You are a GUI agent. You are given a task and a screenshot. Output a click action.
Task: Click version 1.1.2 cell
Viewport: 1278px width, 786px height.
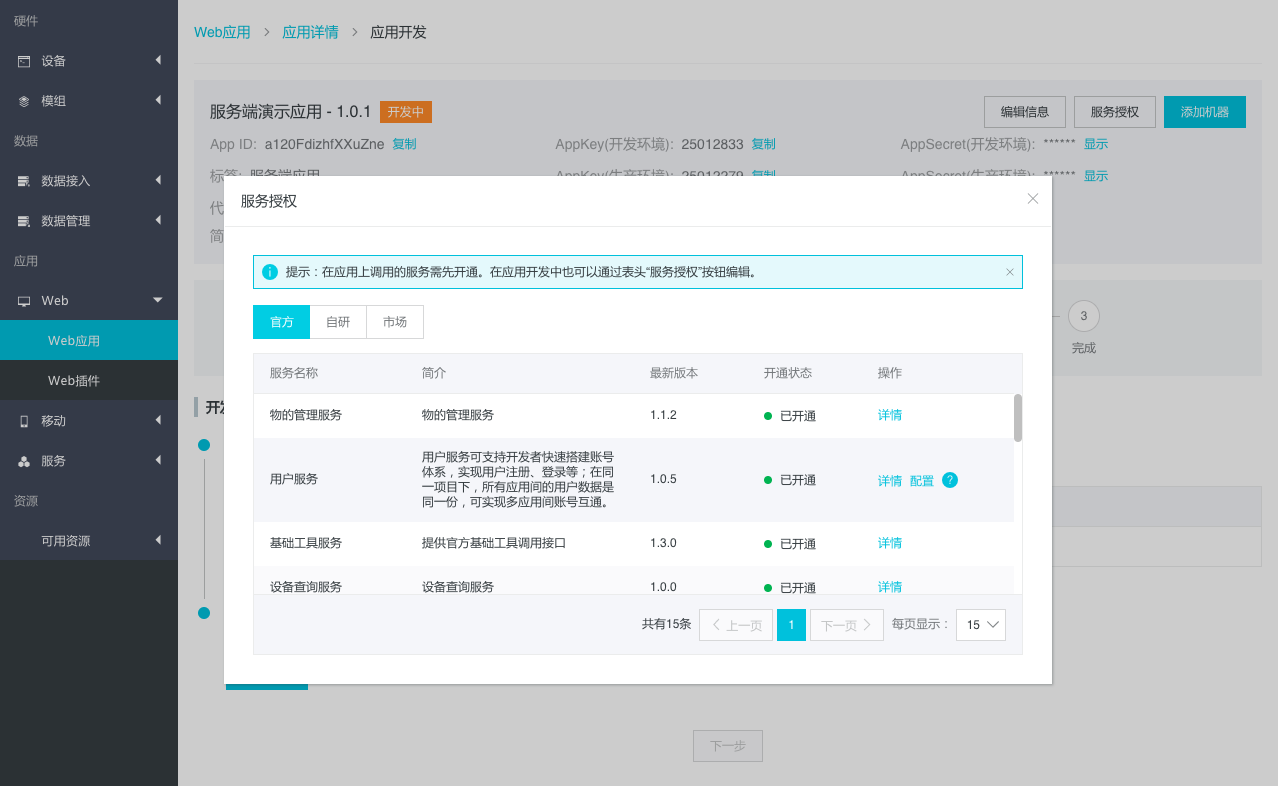click(663, 415)
